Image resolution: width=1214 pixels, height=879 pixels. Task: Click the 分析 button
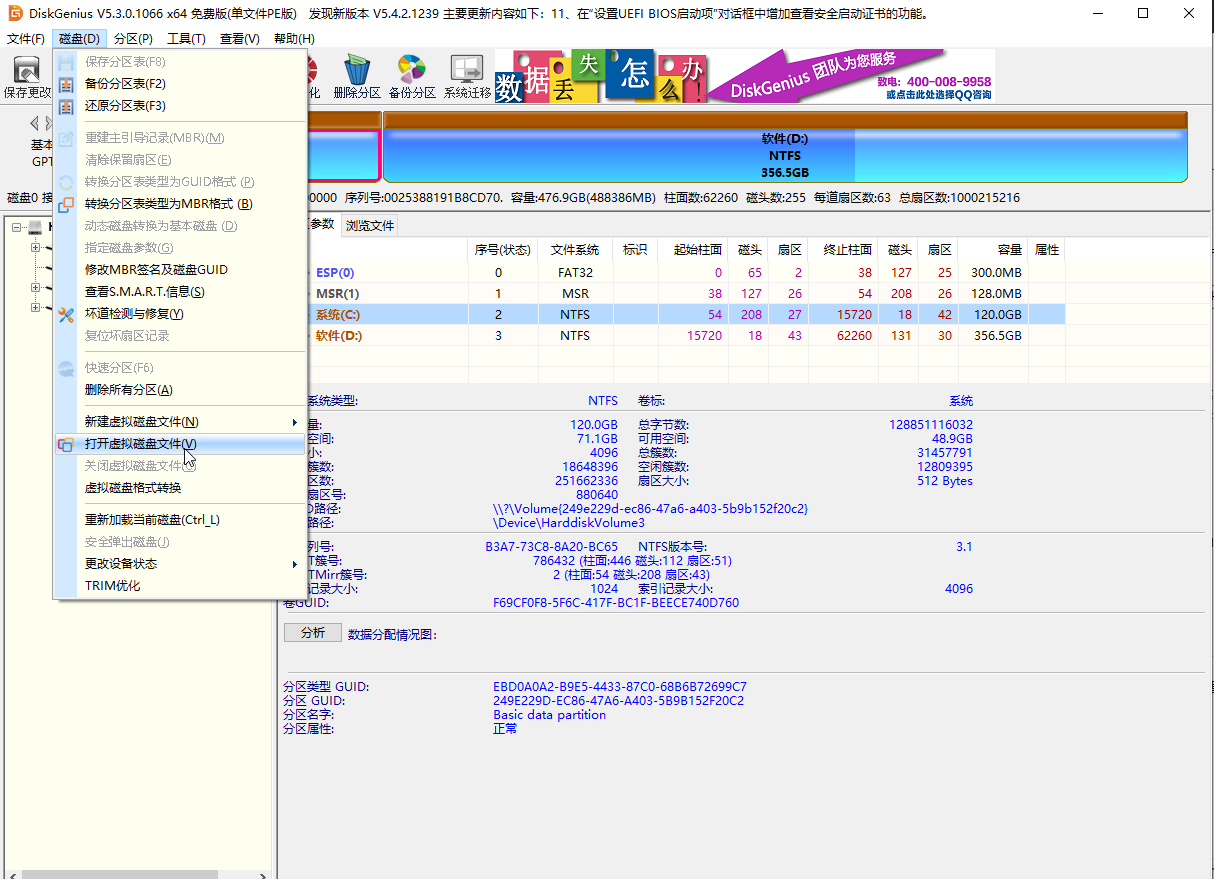point(312,633)
